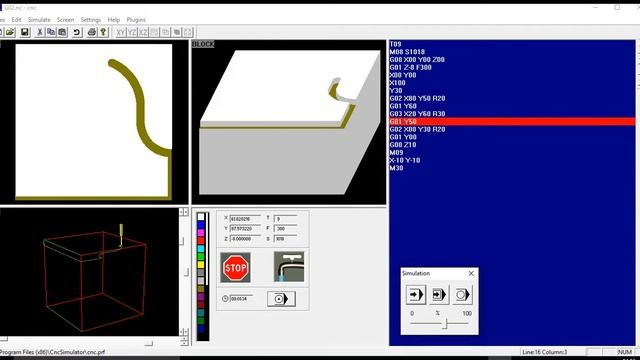The image size is (640, 360).
Task: Select code line "G00 Z10"
Action: [403, 145]
